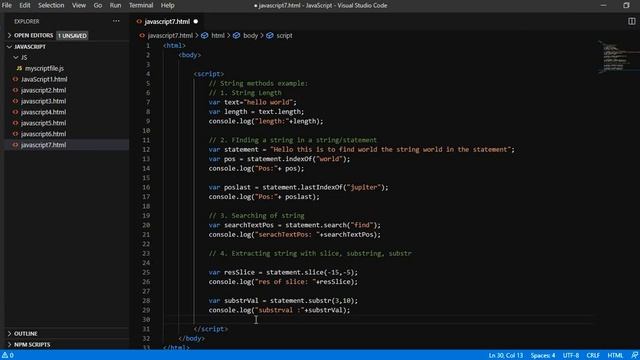This screenshot has width=640, height=360.
Task: Open the Run menu
Action: pyautogui.click(x=115, y=5)
